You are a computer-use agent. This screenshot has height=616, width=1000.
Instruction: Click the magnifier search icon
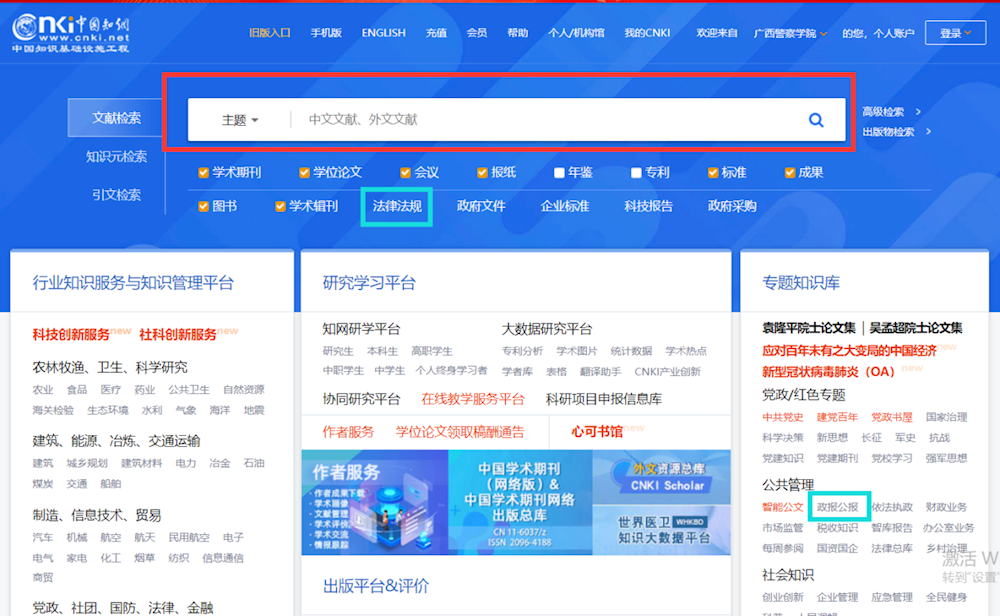point(816,120)
